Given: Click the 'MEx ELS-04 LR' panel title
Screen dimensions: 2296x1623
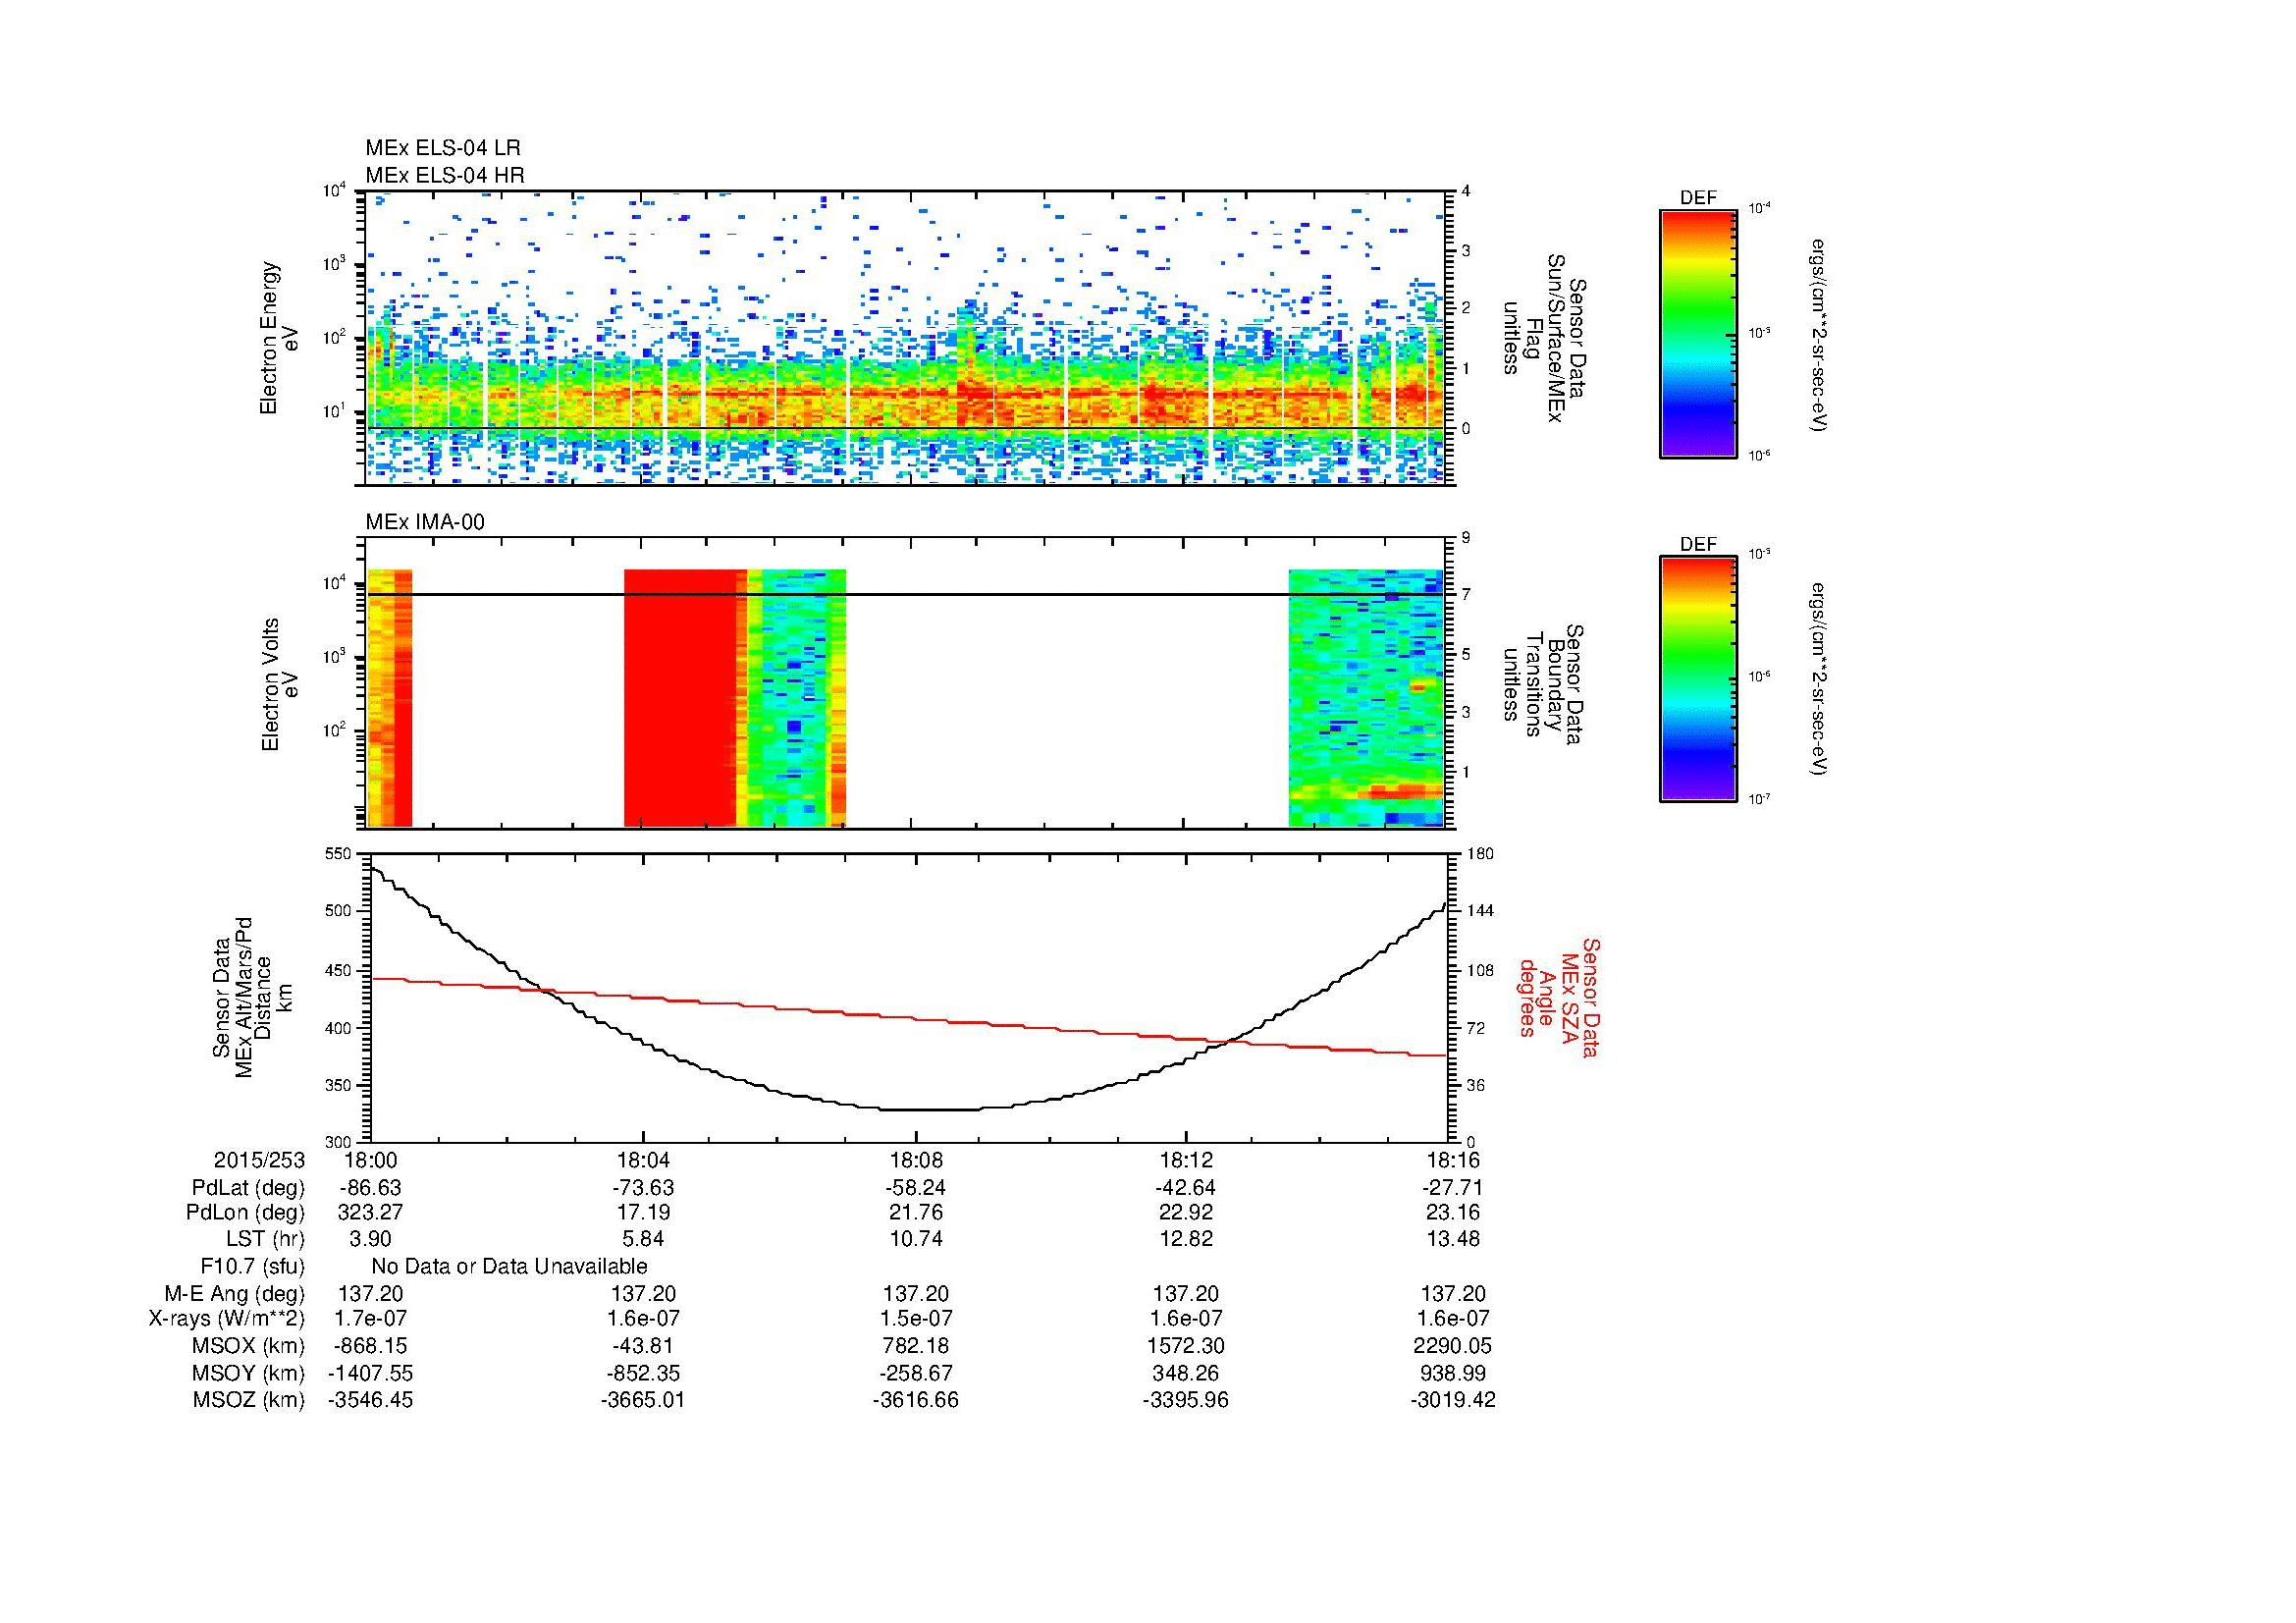Looking at the screenshot, I should [x=442, y=148].
